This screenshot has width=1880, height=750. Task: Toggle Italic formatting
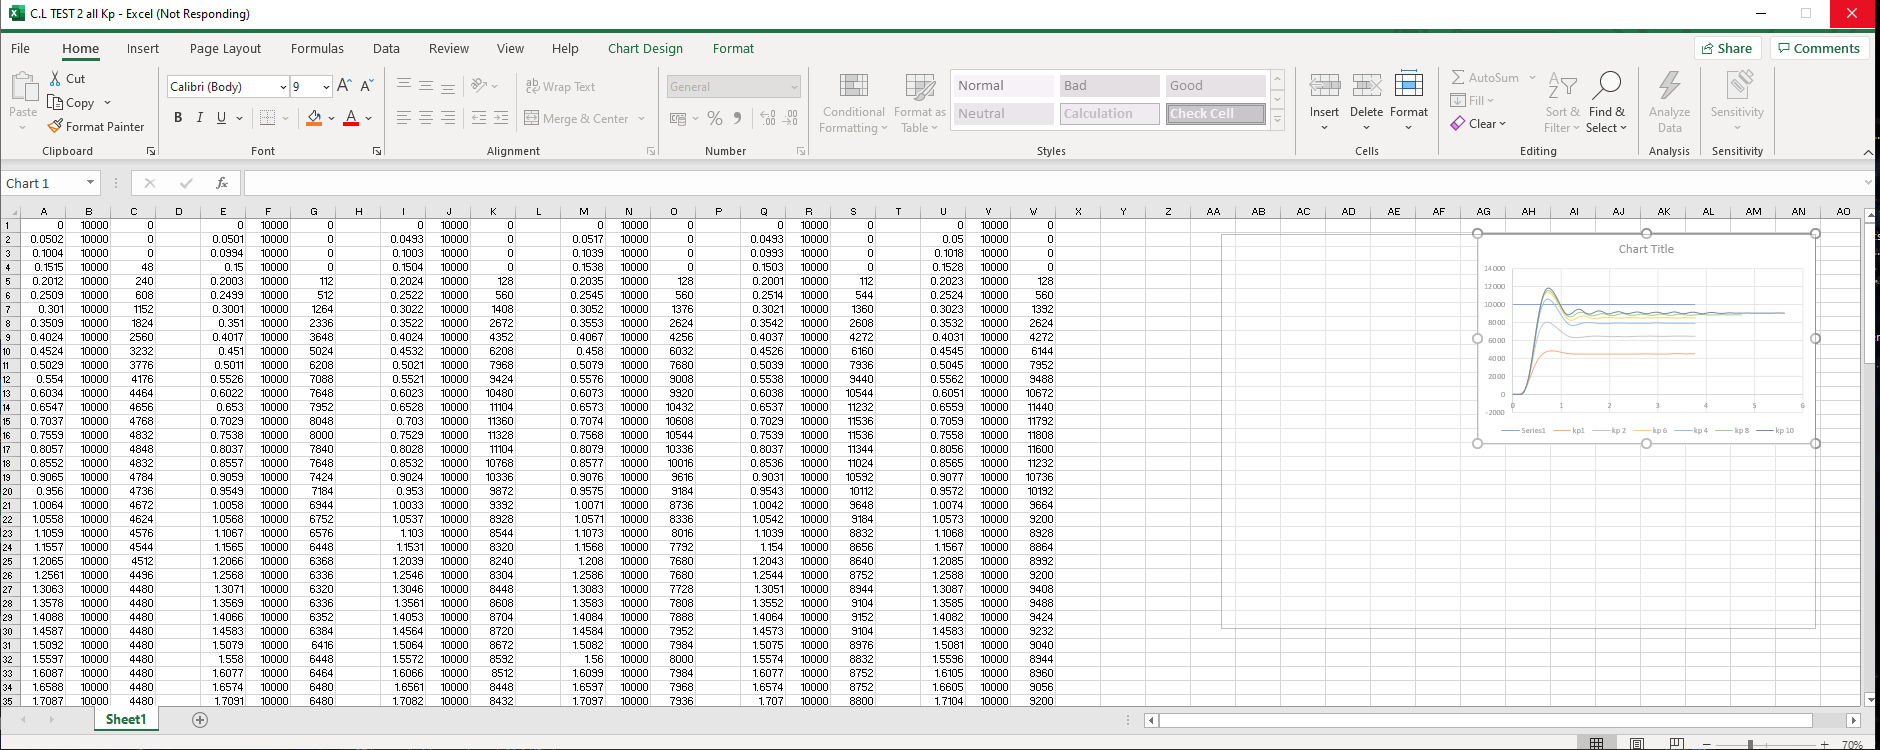coord(200,118)
